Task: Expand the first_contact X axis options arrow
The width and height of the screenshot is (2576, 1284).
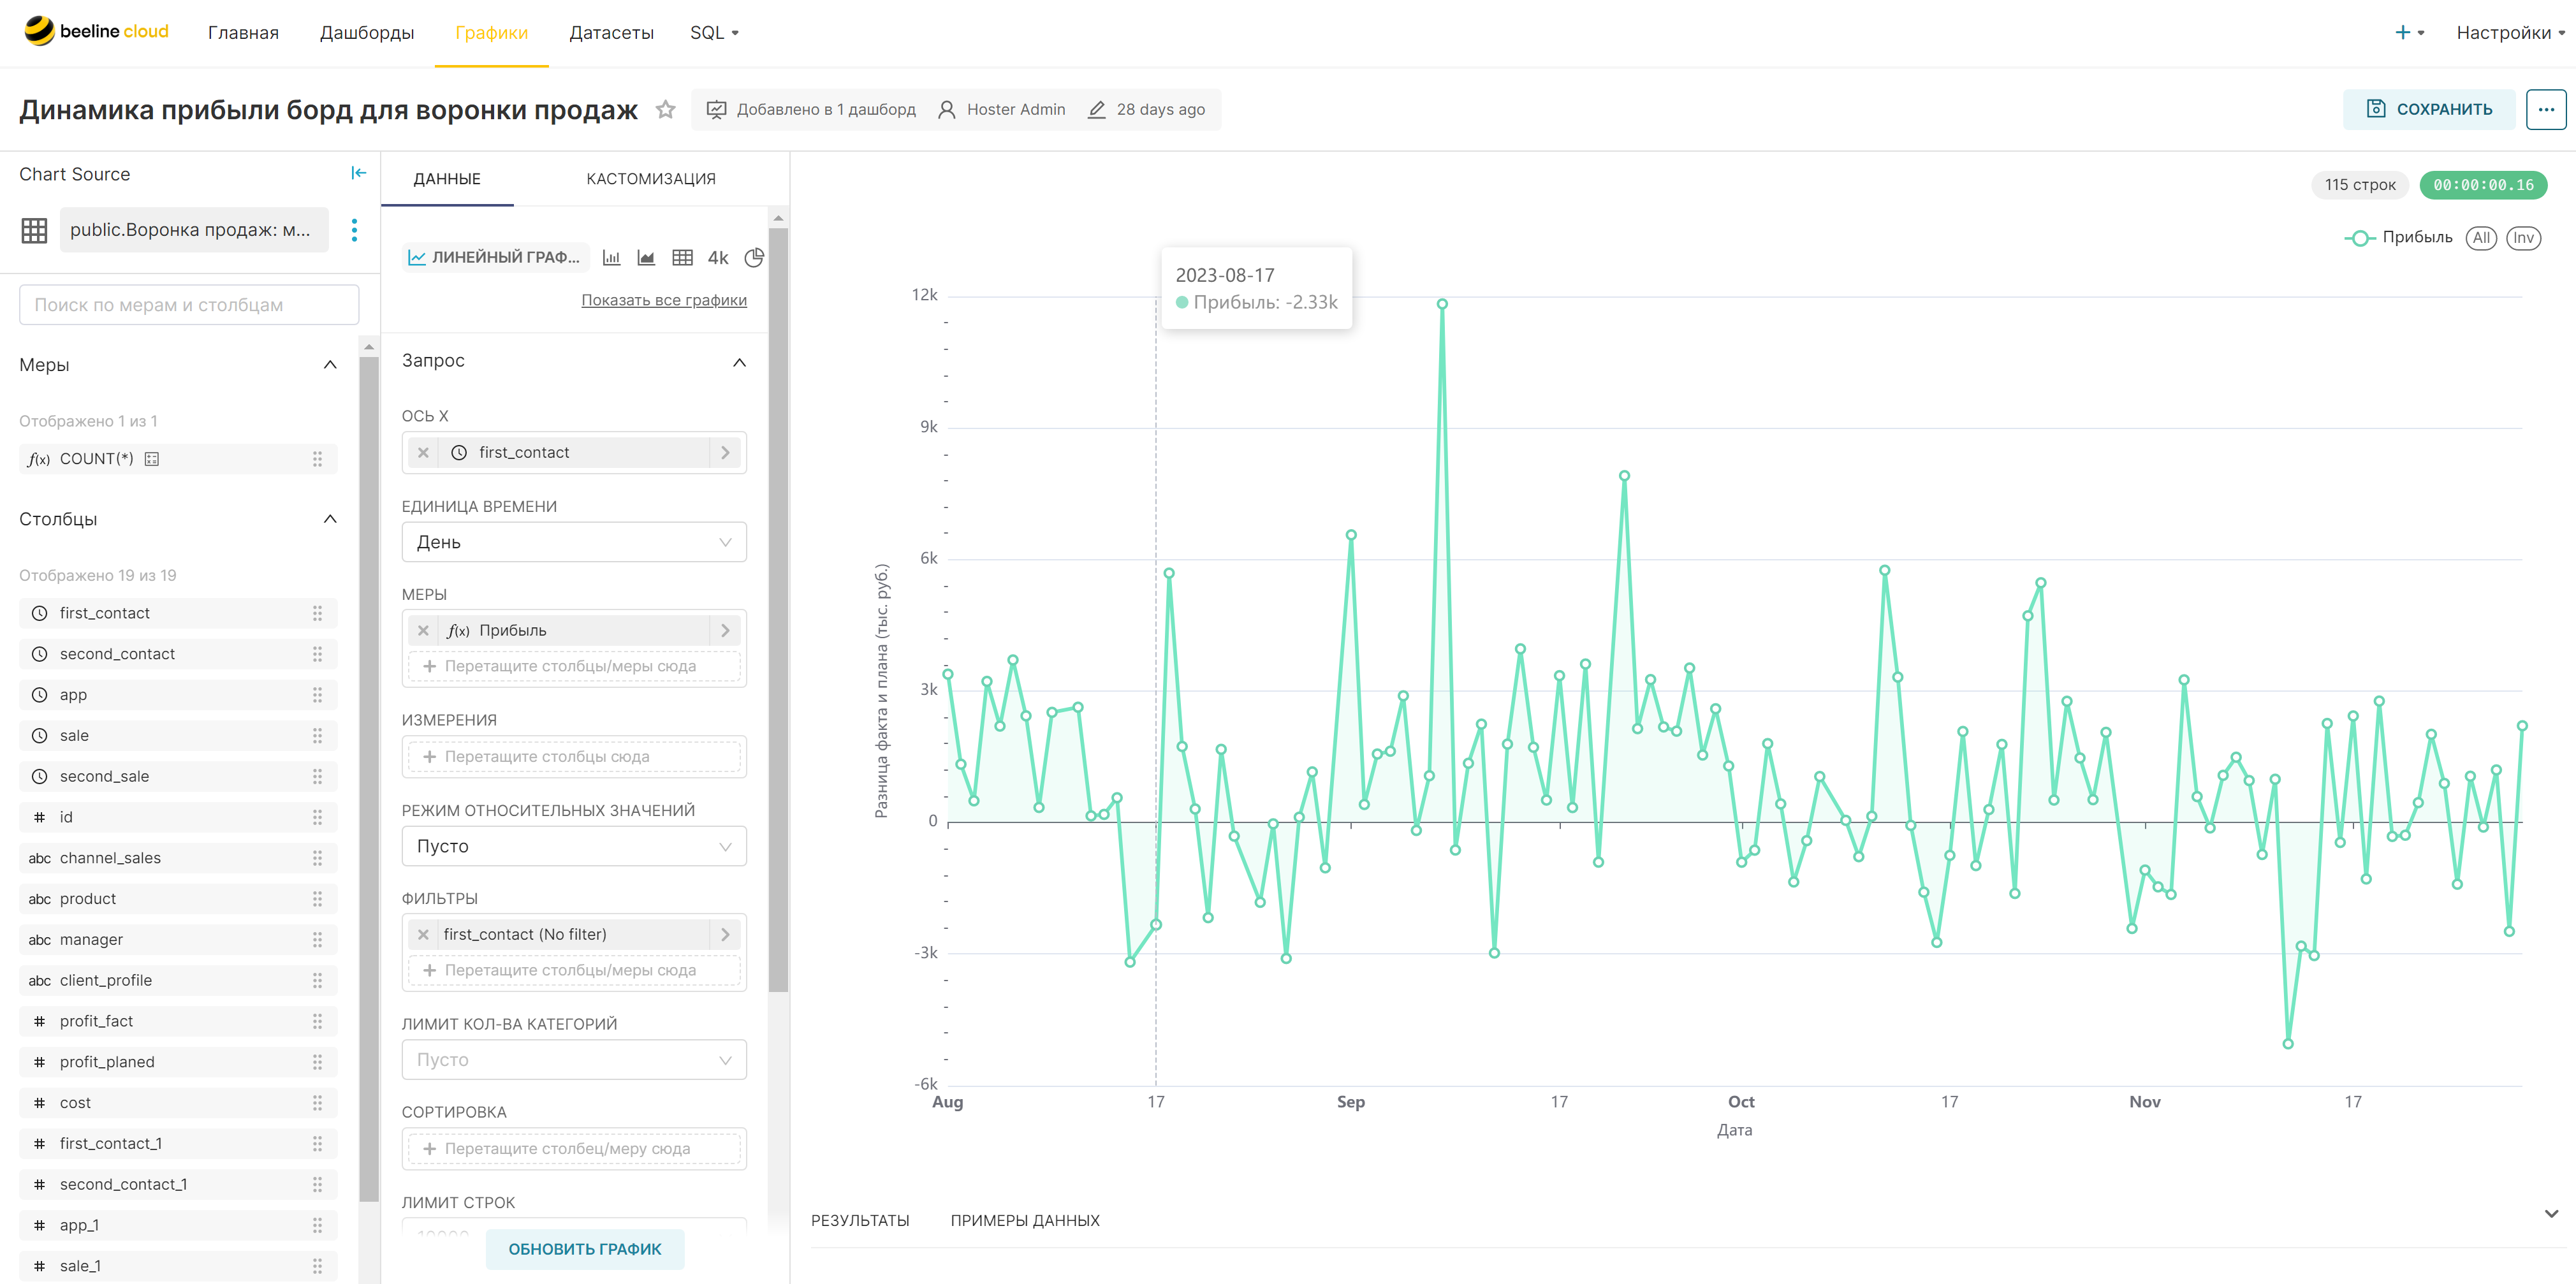Action: click(x=725, y=452)
